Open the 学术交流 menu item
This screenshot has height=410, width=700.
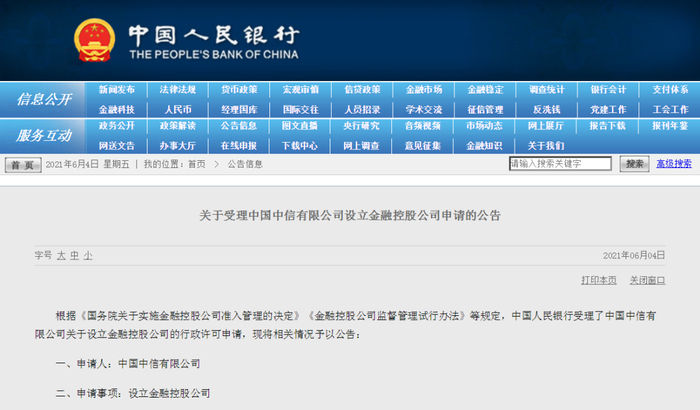click(424, 110)
